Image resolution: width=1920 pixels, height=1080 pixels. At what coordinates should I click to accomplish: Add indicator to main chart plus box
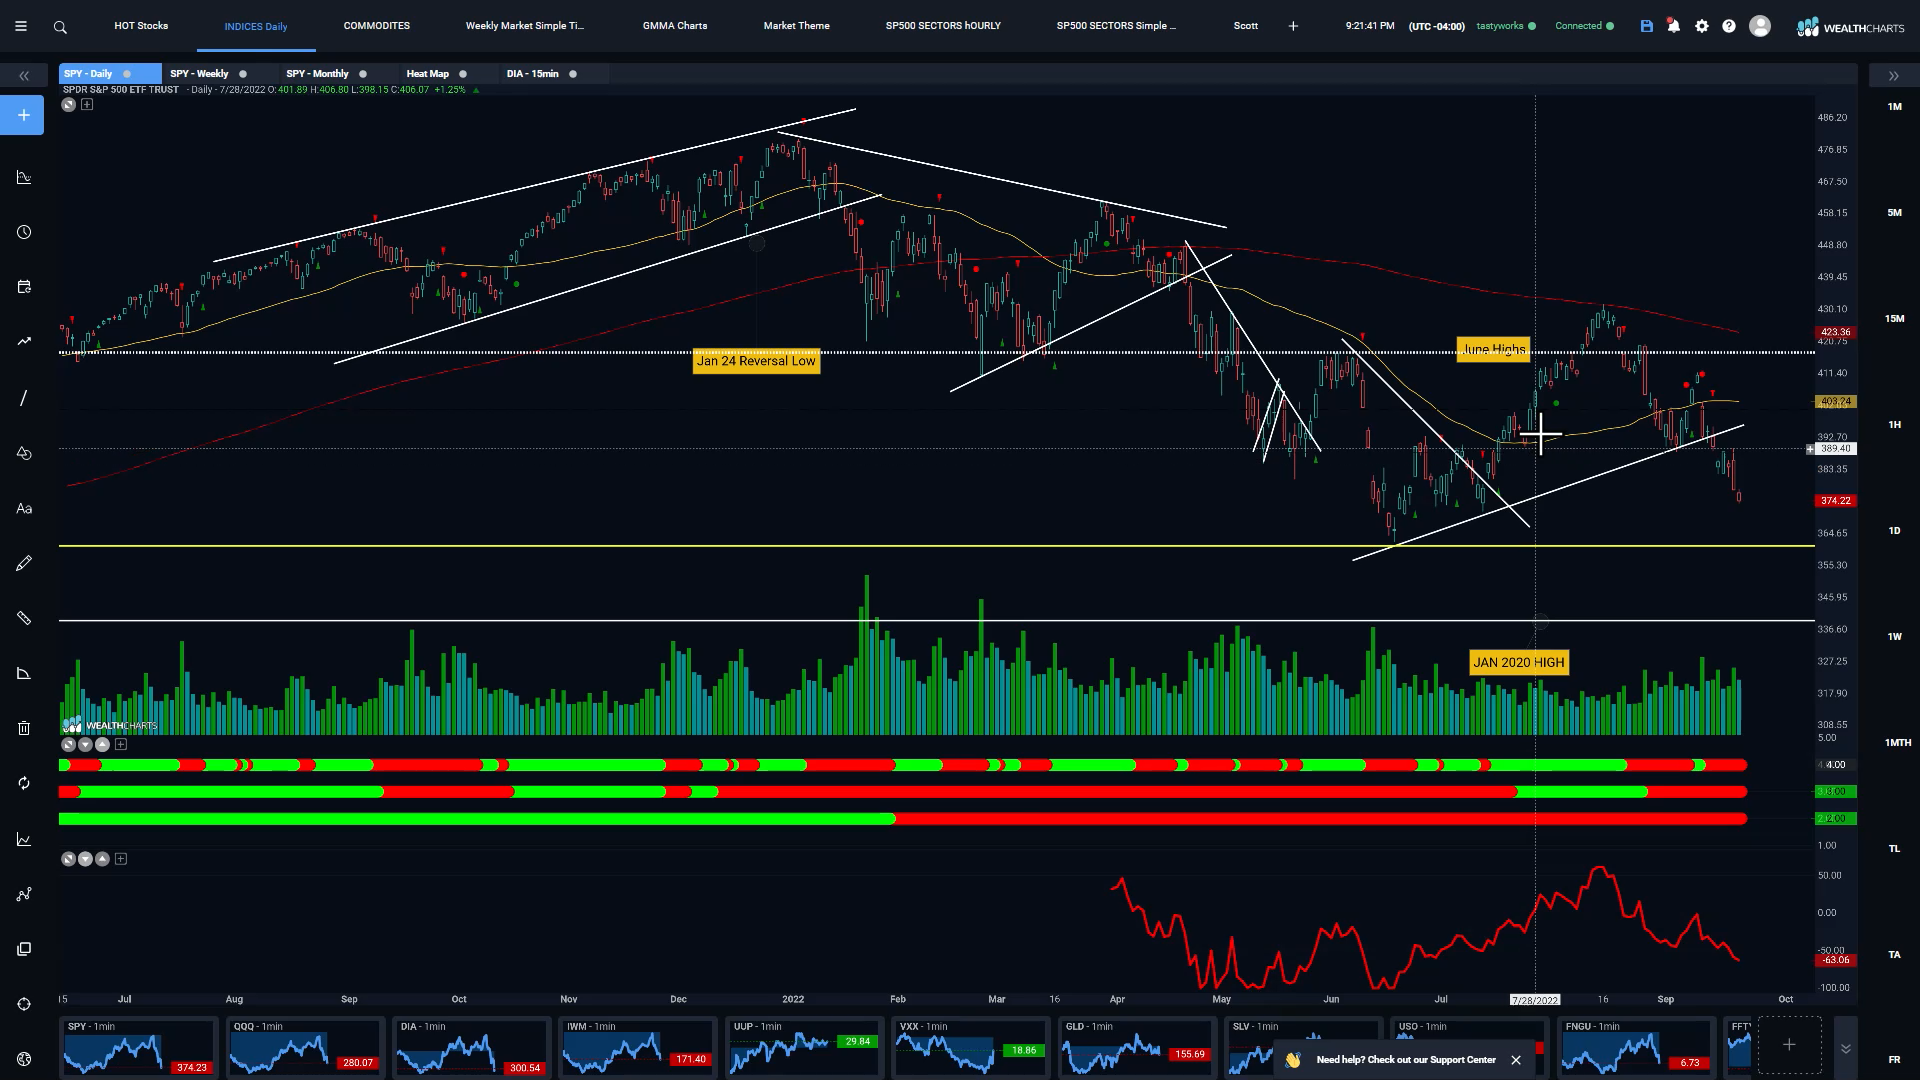pyautogui.click(x=87, y=104)
